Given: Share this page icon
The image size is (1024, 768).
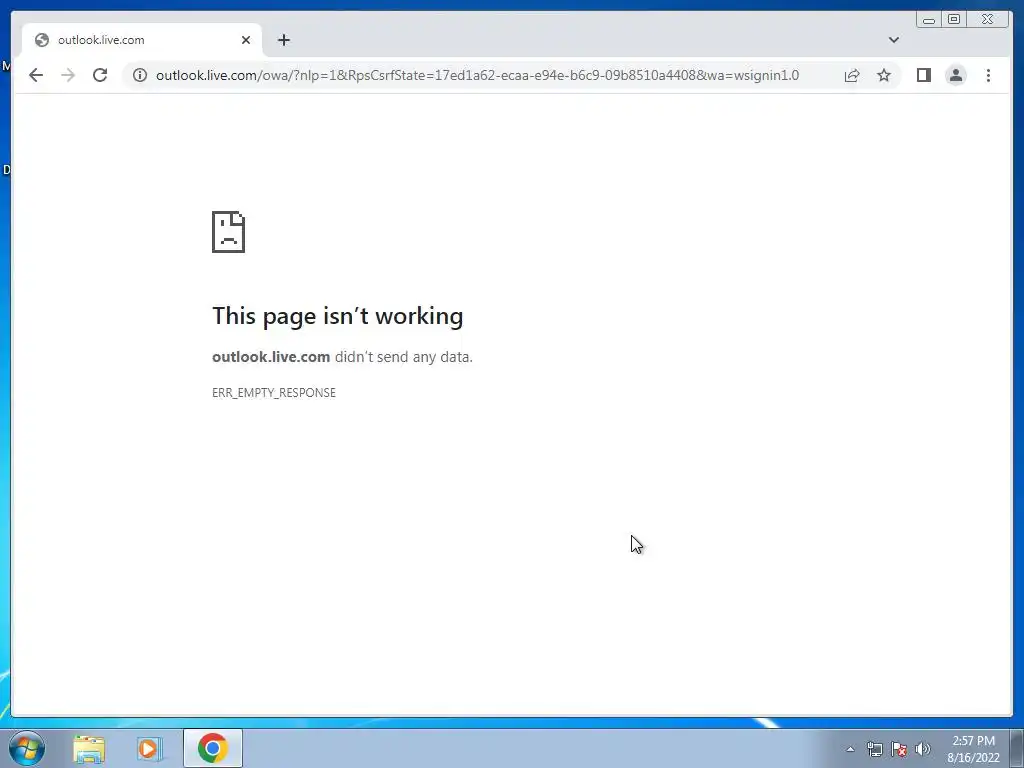Looking at the screenshot, I should coord(852,75).
